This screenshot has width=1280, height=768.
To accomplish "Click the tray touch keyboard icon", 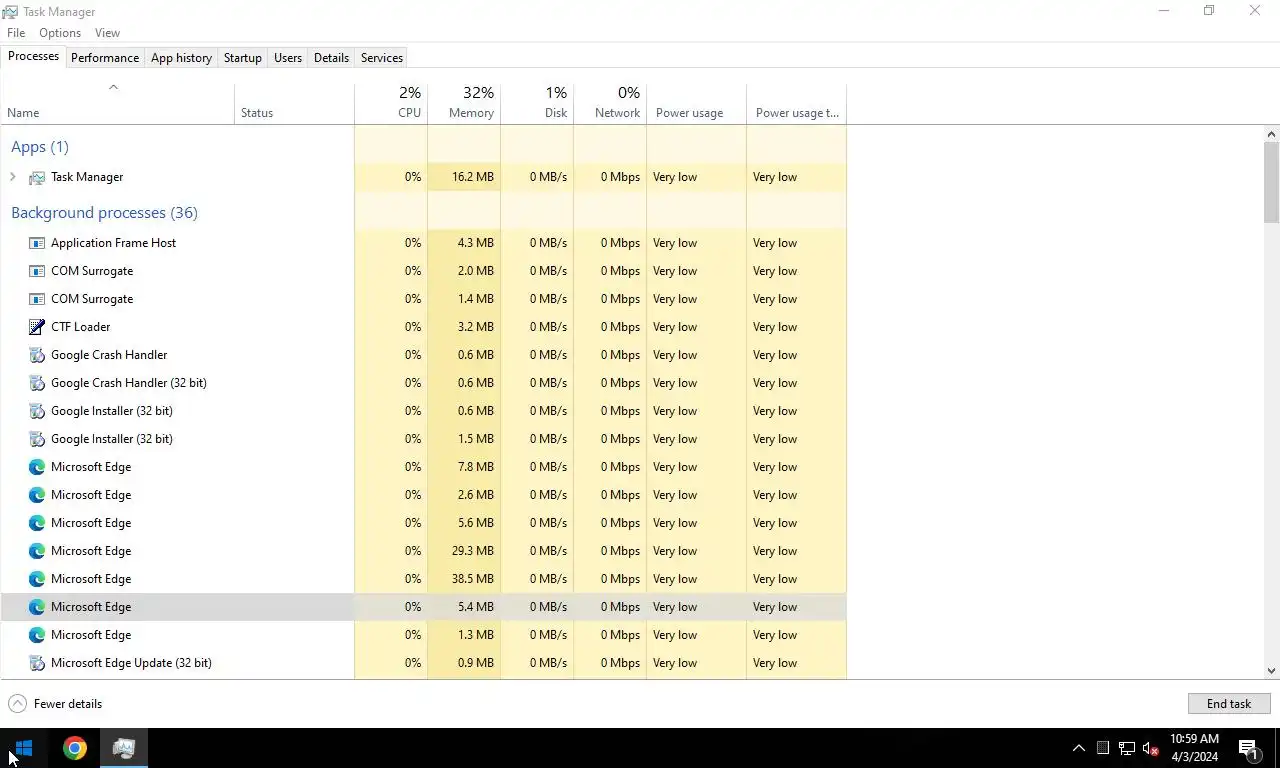I will [1103, 748].
